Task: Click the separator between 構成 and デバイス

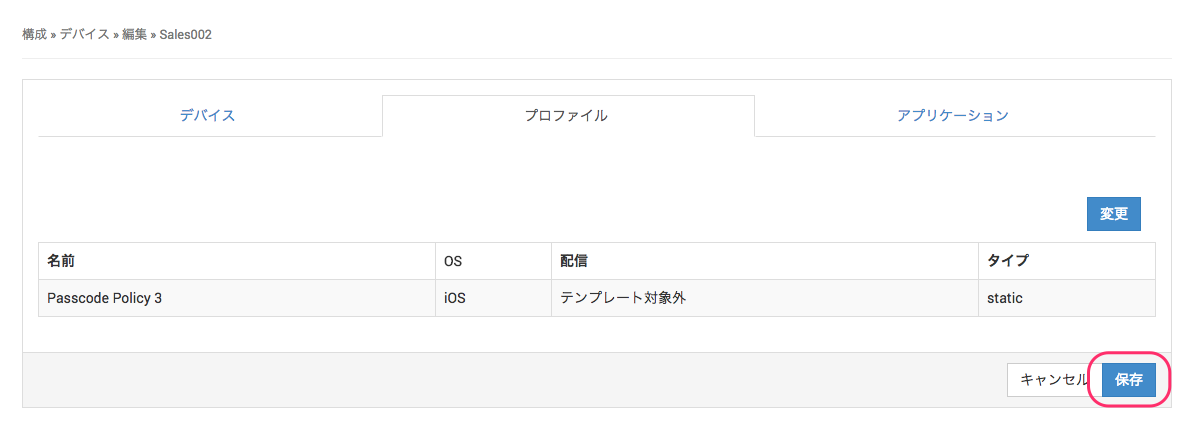Action: tap(53, 35)
